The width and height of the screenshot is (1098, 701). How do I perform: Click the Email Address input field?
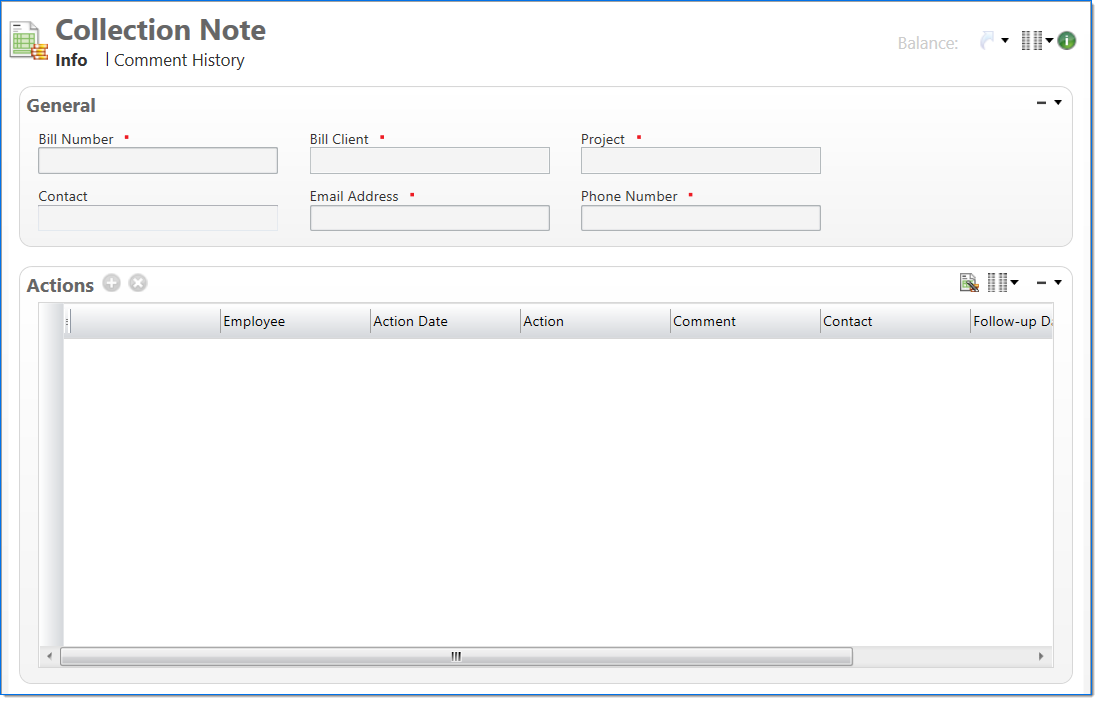(429, 218)
